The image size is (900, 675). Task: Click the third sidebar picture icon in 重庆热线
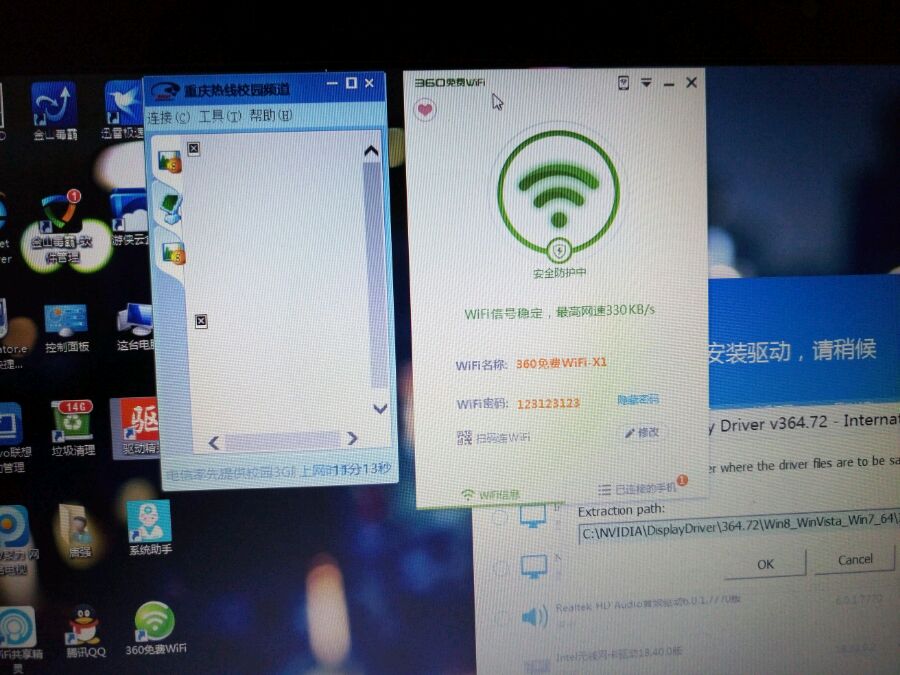(173, 253)
